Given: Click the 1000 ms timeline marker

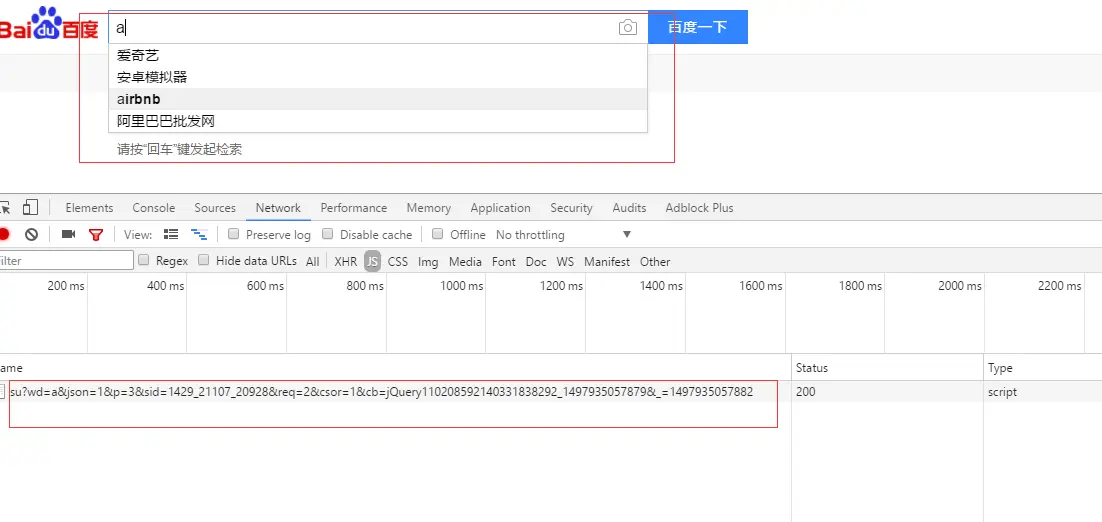Looking at the screenshot, I should [x=462, y=286].
